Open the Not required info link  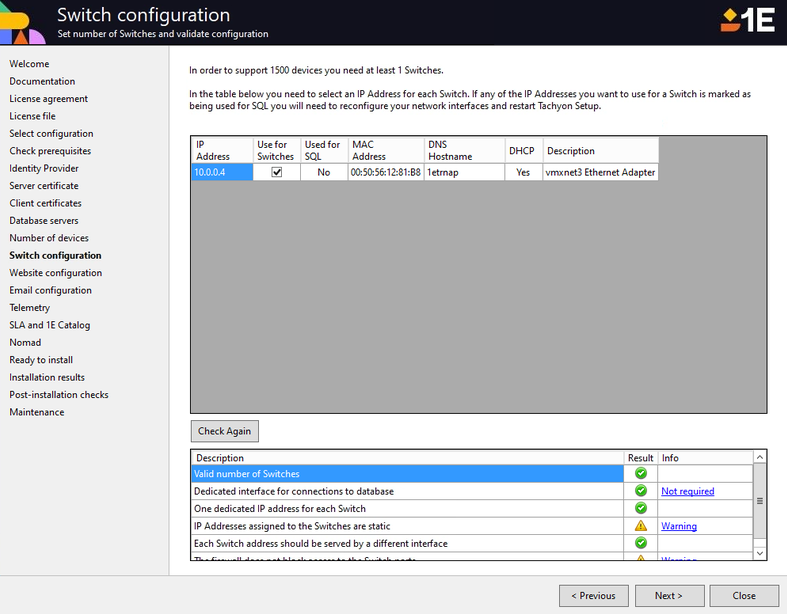[x=687, y=491]
